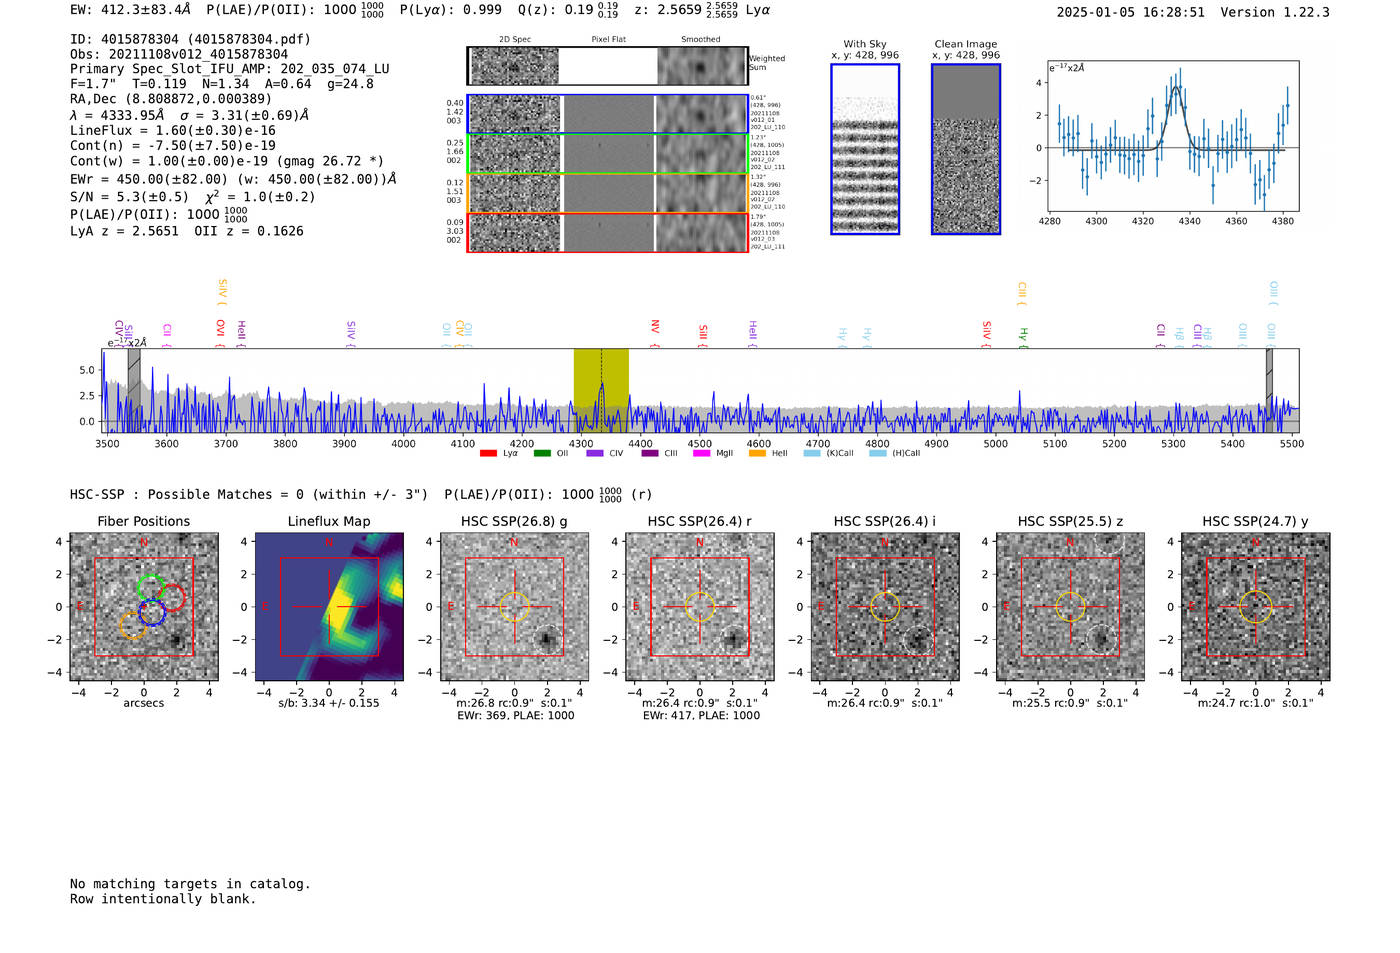The width and height of the screenshot is (1400, 953).
Task: Select the red fiber circle in Fiber Positions
Action: click(x=171, y=598)
